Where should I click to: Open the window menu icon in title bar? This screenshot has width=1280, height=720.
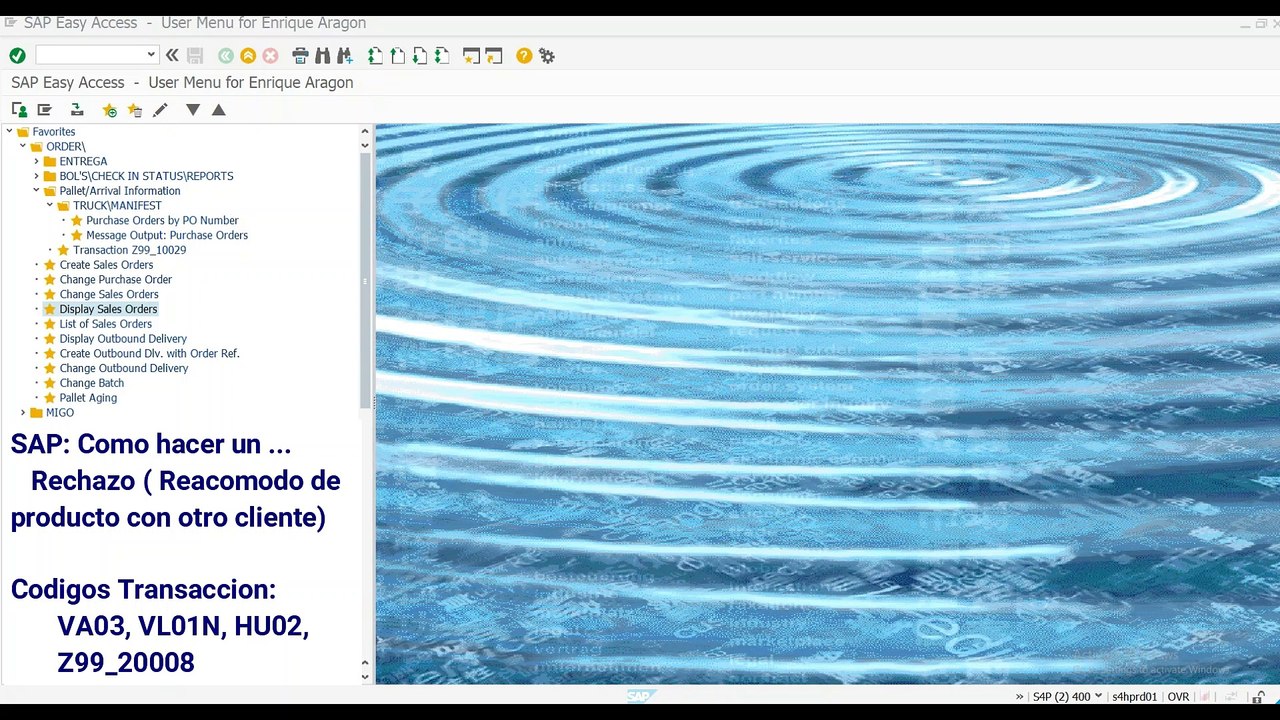point(11,22)
